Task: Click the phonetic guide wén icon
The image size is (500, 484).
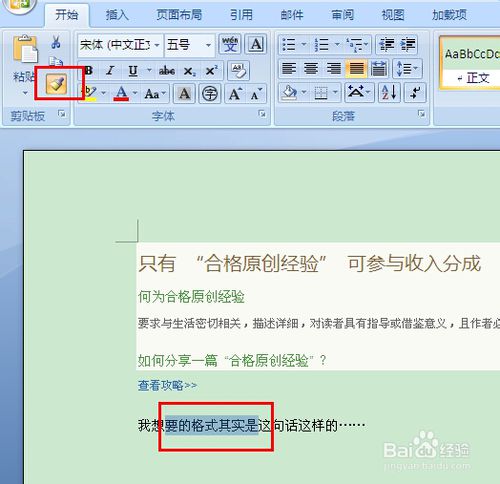Action: pyautogui.click(x=230, y=44)
